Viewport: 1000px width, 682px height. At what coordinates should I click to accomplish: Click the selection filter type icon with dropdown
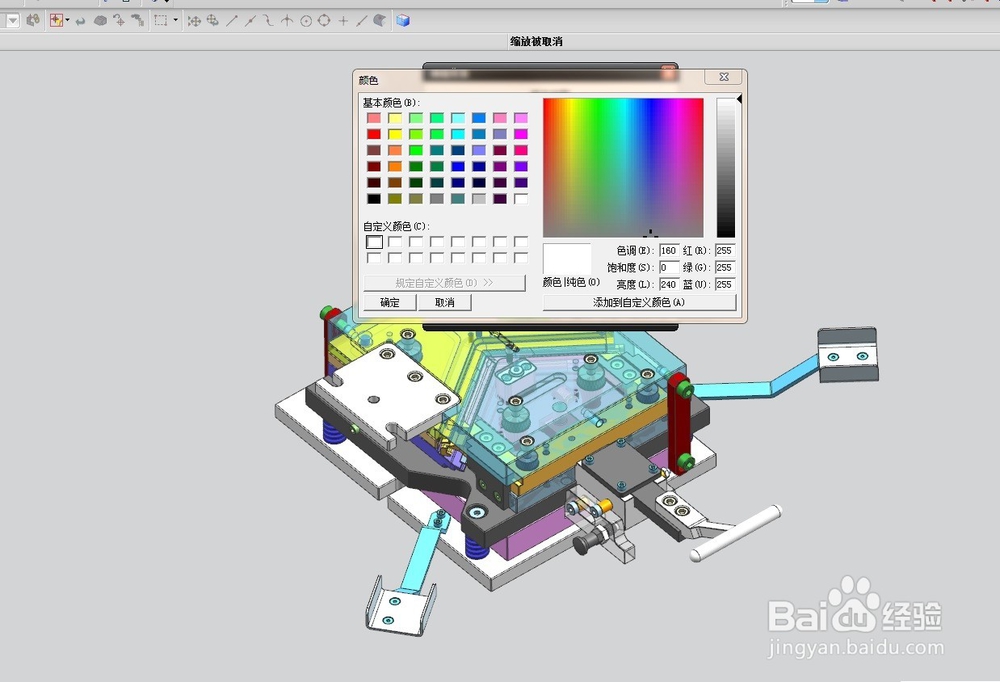click(x=56, y=20)
